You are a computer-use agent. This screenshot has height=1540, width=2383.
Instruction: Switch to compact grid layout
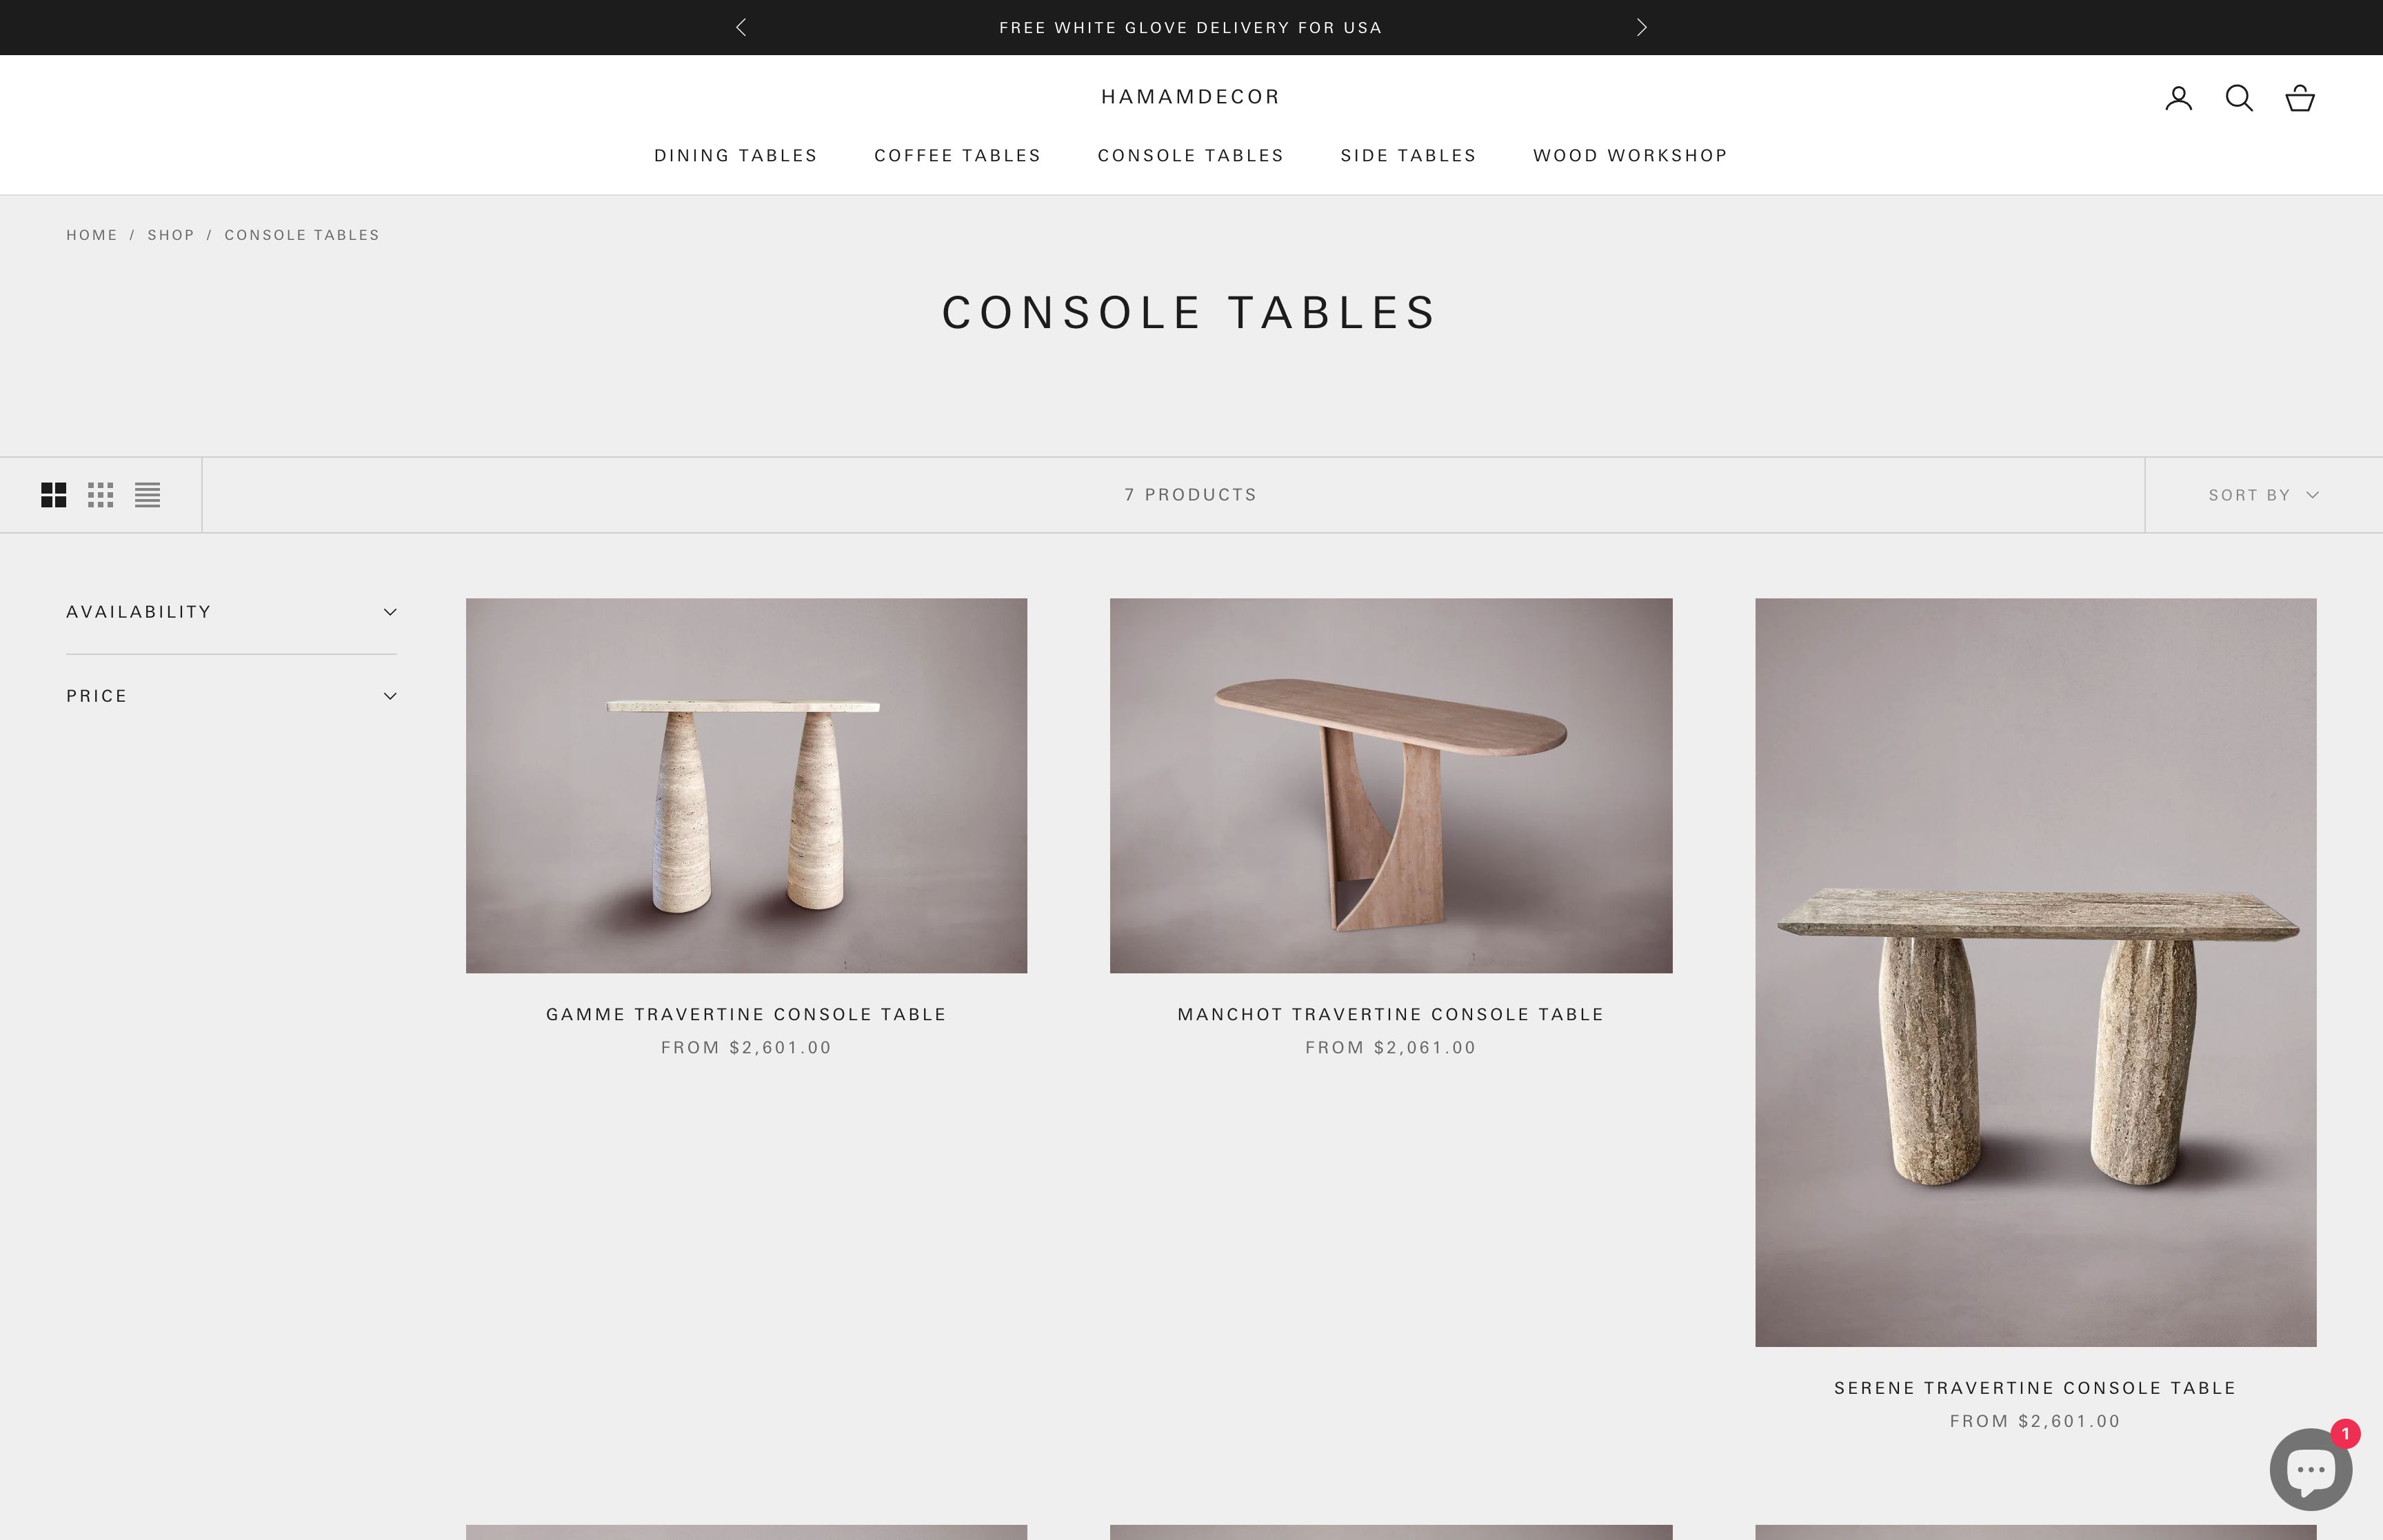pyautogui.click(x=100, y=495)
